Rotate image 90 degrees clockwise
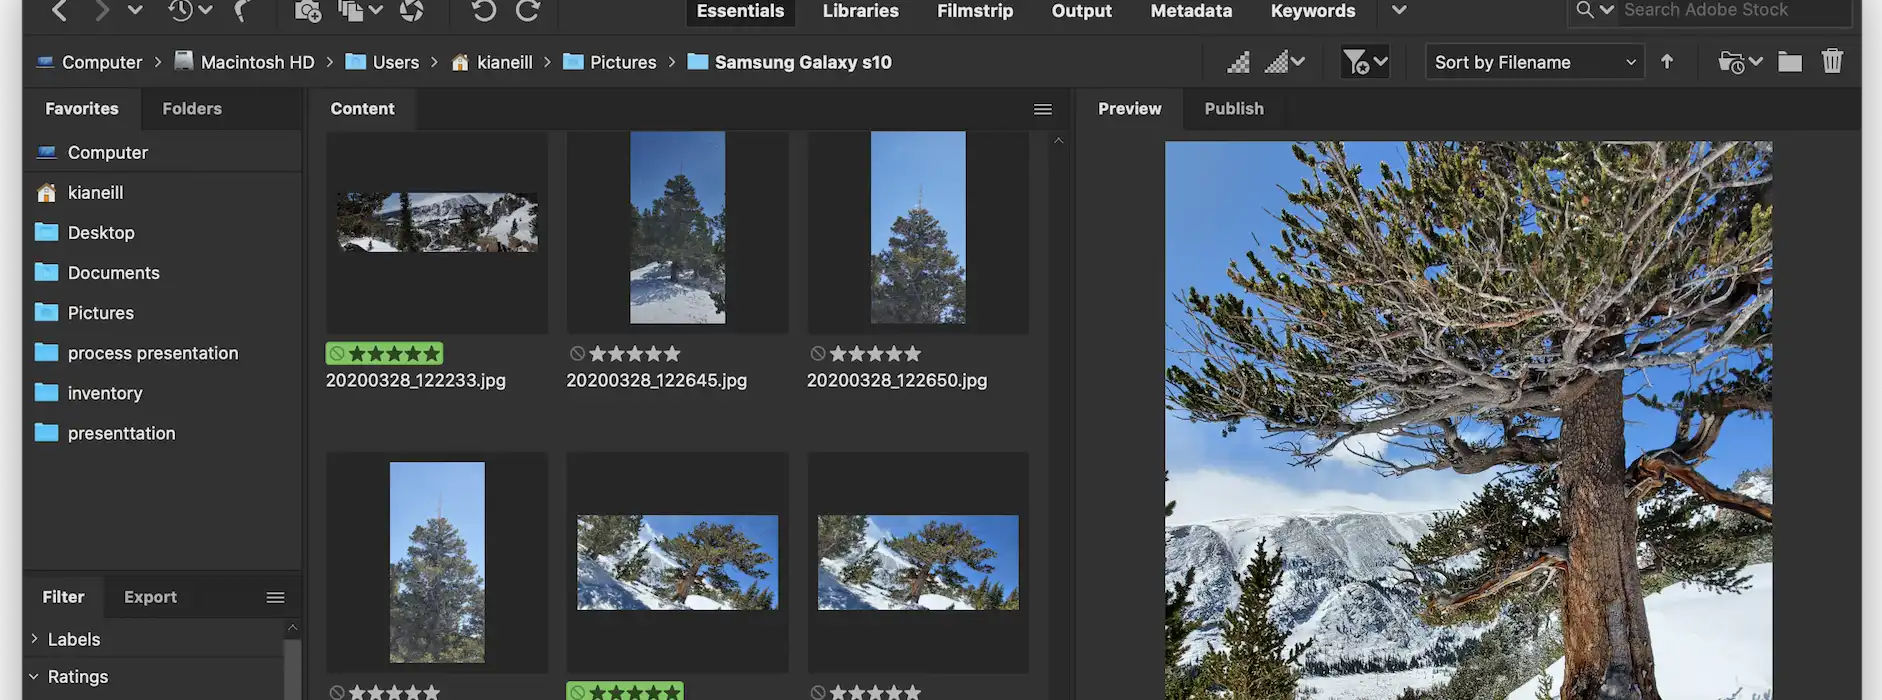Viewport: 1882px width, 700px height. pyautogui.click(x=528, y=11)
